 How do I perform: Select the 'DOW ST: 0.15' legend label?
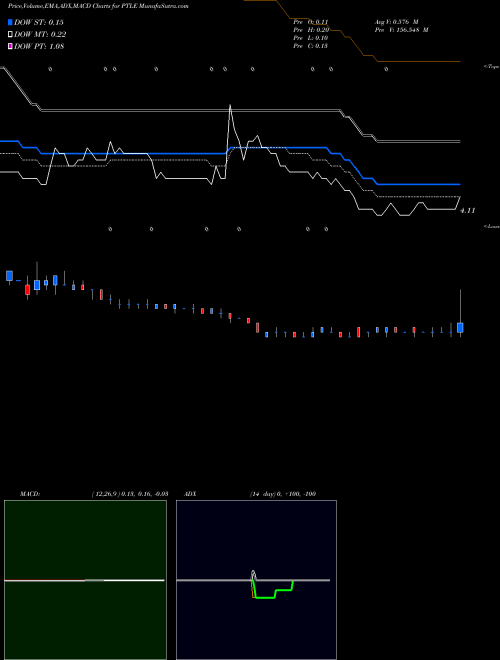(39, 22)
